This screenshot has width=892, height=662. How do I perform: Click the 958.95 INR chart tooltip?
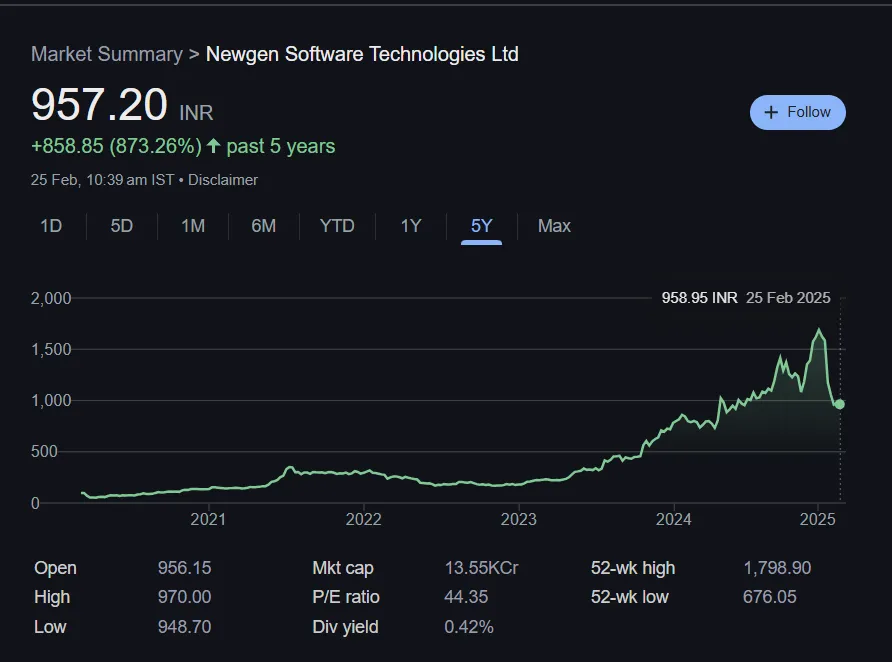[x=699, y=298]
